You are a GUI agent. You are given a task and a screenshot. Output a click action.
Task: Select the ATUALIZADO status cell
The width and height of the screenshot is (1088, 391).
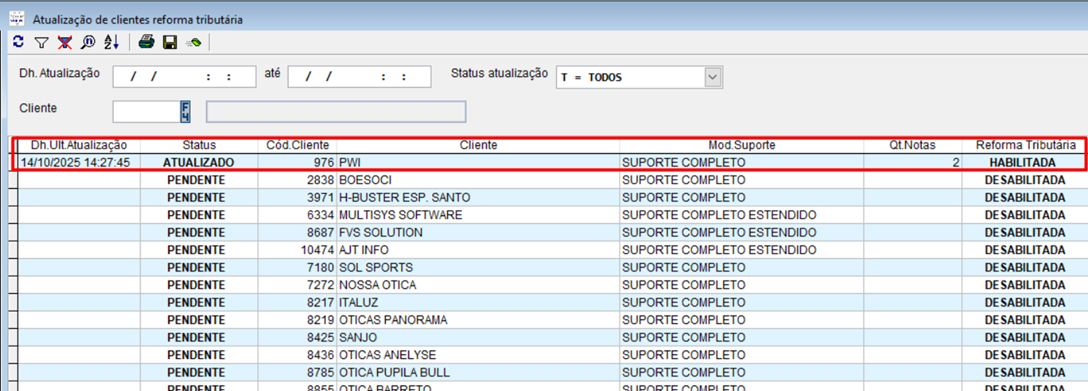click(200, 163)
